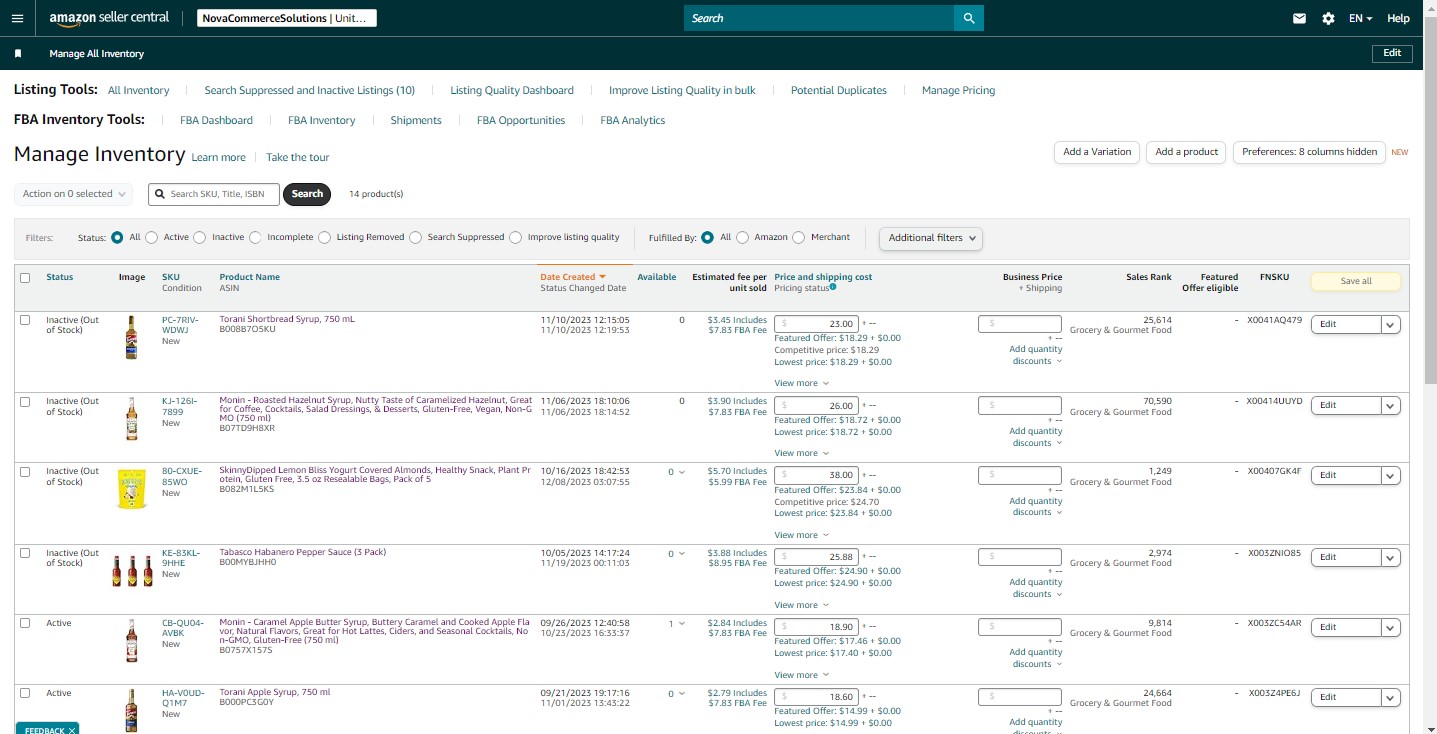Screen dimensions: 1437x734
Task: Select the Active status radio button
Action: pos(152,238)
